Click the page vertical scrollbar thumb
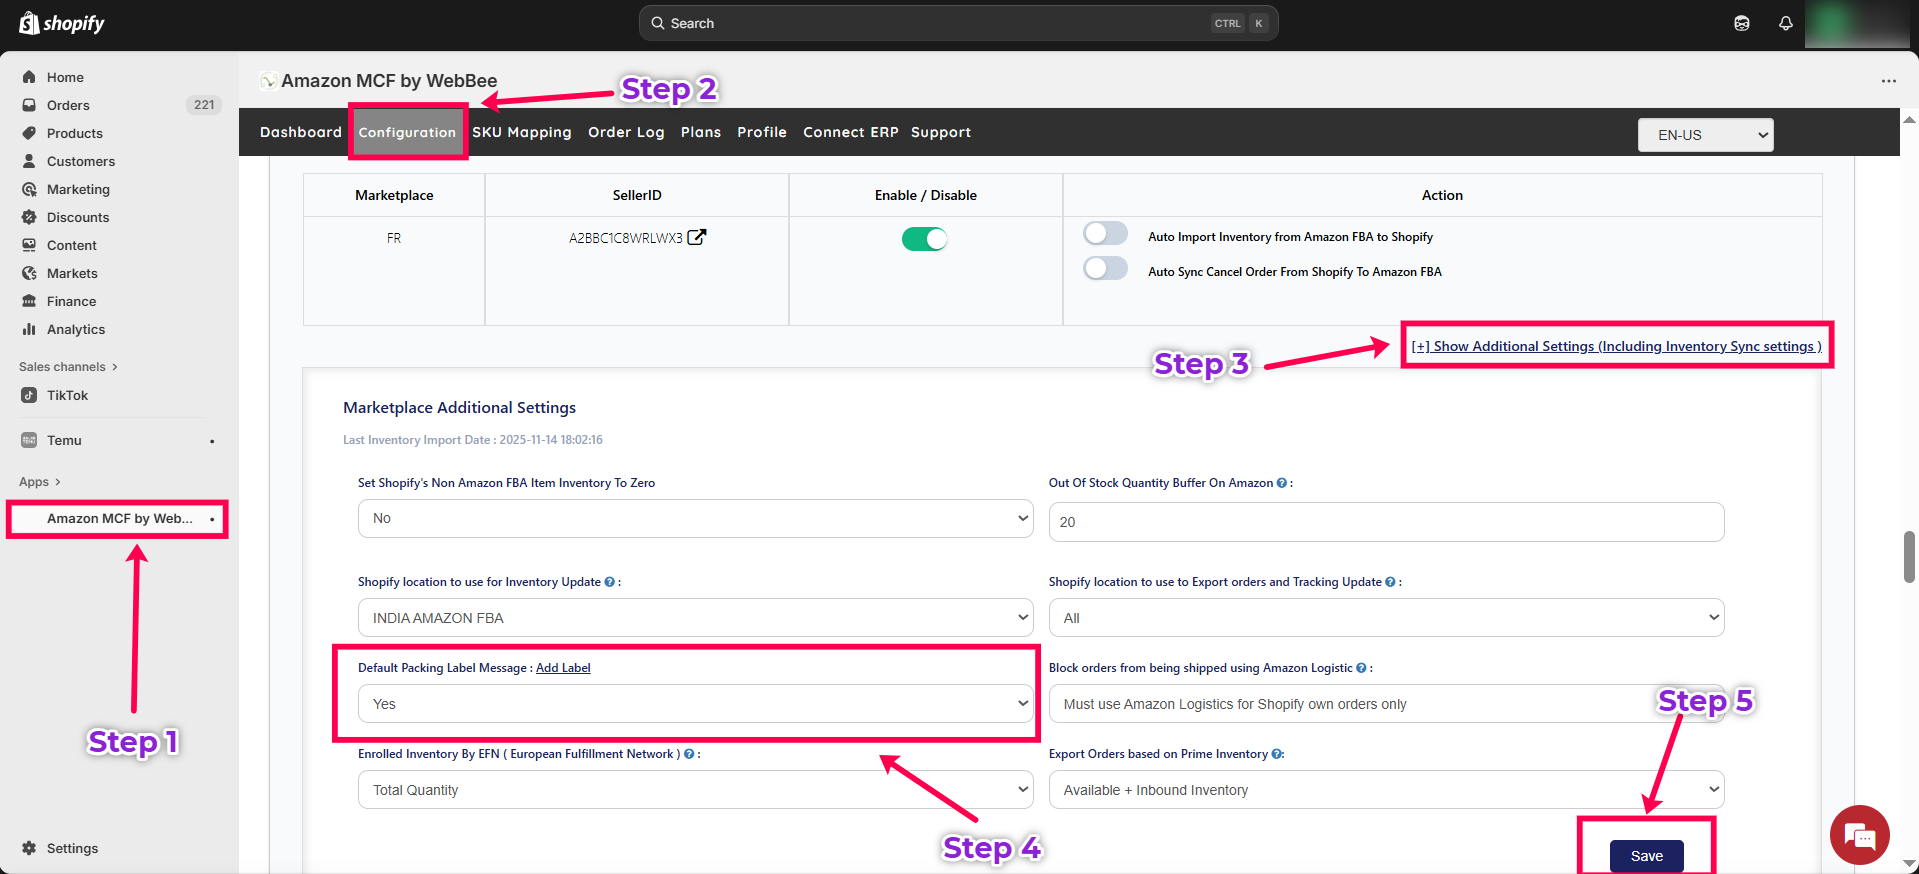 (x=1909, y=556)
